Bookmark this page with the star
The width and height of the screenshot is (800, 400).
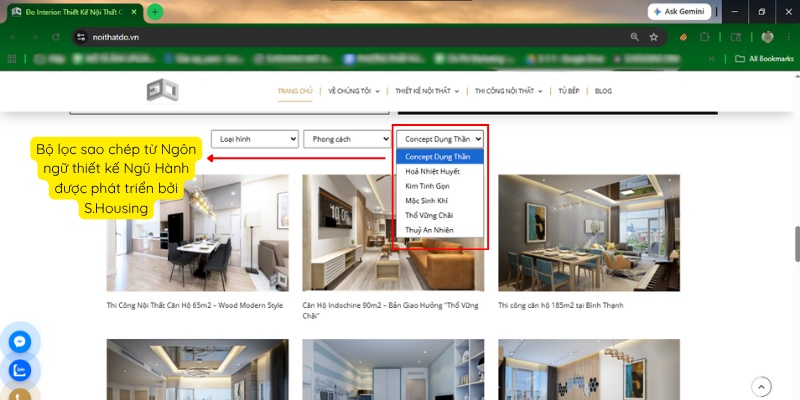[x=654, y=37]
